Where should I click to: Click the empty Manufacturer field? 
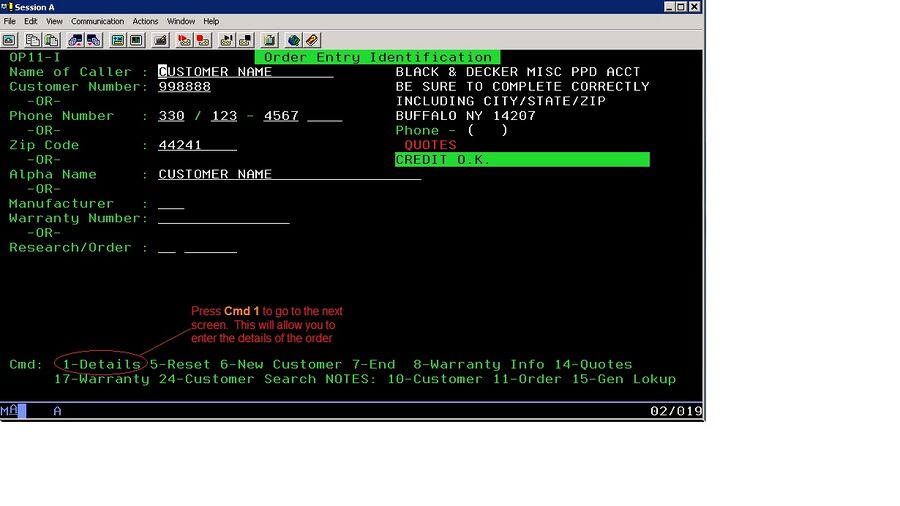pyautogui.click(x=171, y=204)
